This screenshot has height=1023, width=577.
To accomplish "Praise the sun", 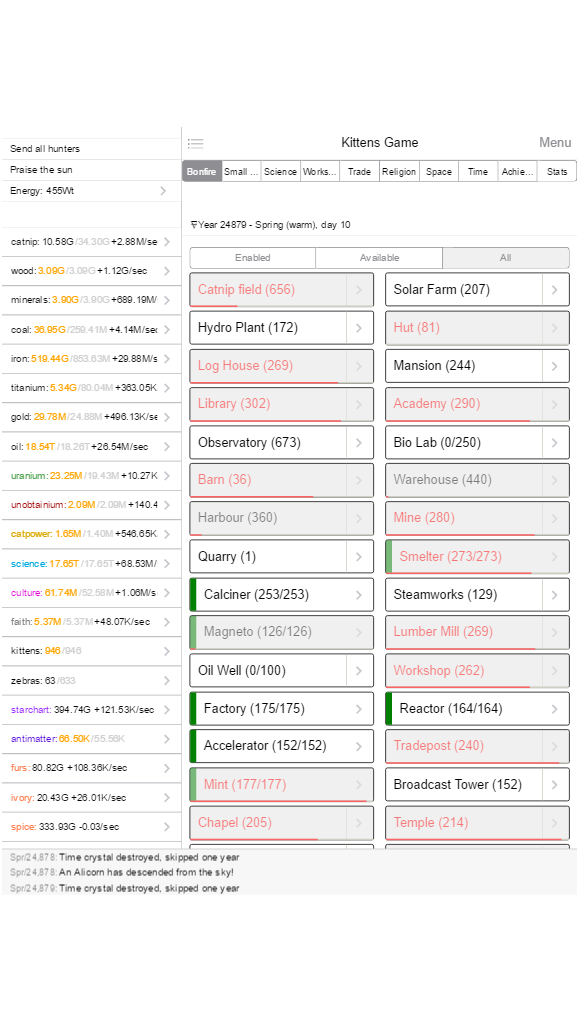I will click(91, 170).
